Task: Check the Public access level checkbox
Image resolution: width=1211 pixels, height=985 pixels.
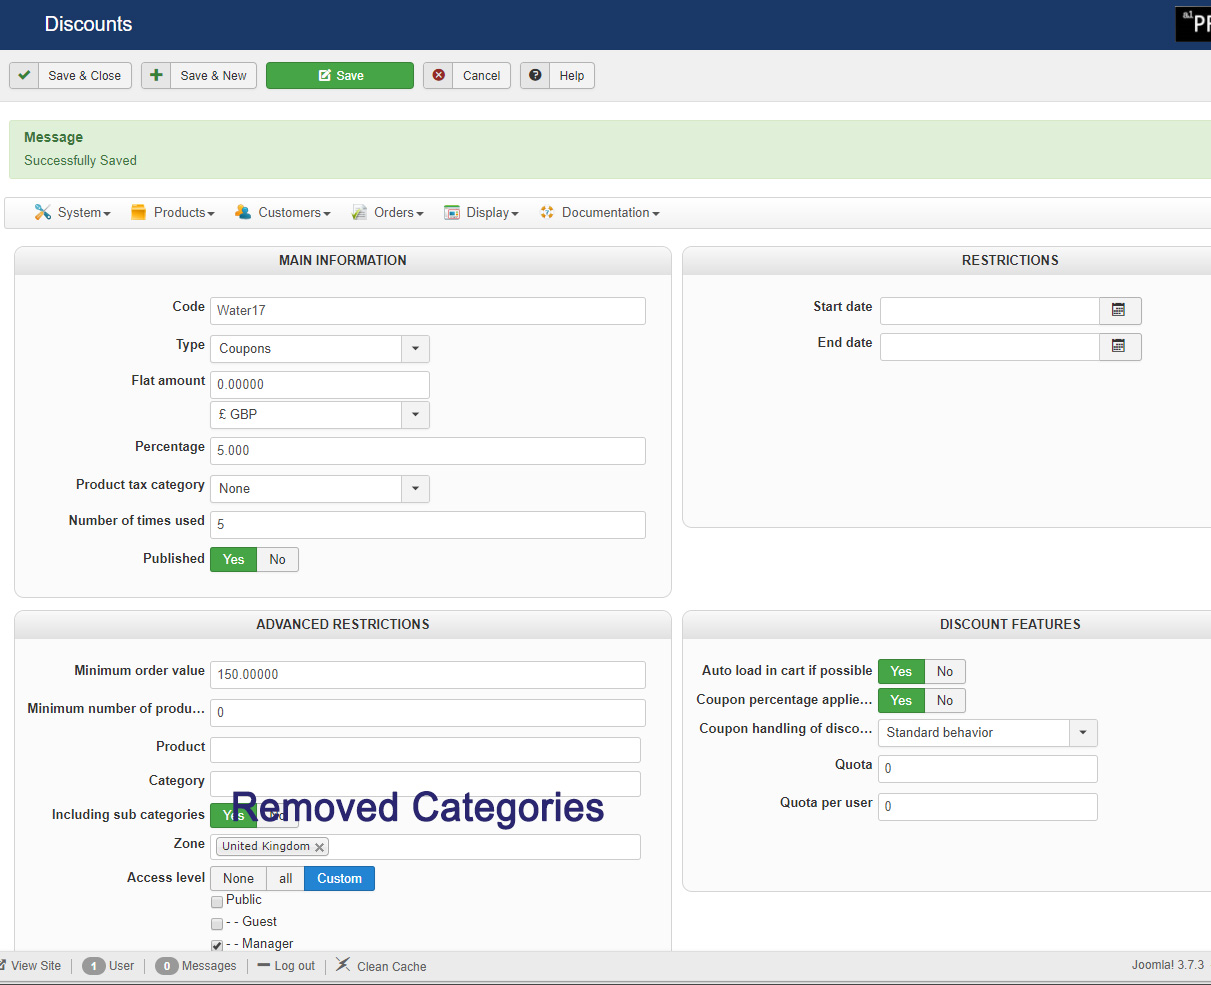Action: (x=217, y=901)
